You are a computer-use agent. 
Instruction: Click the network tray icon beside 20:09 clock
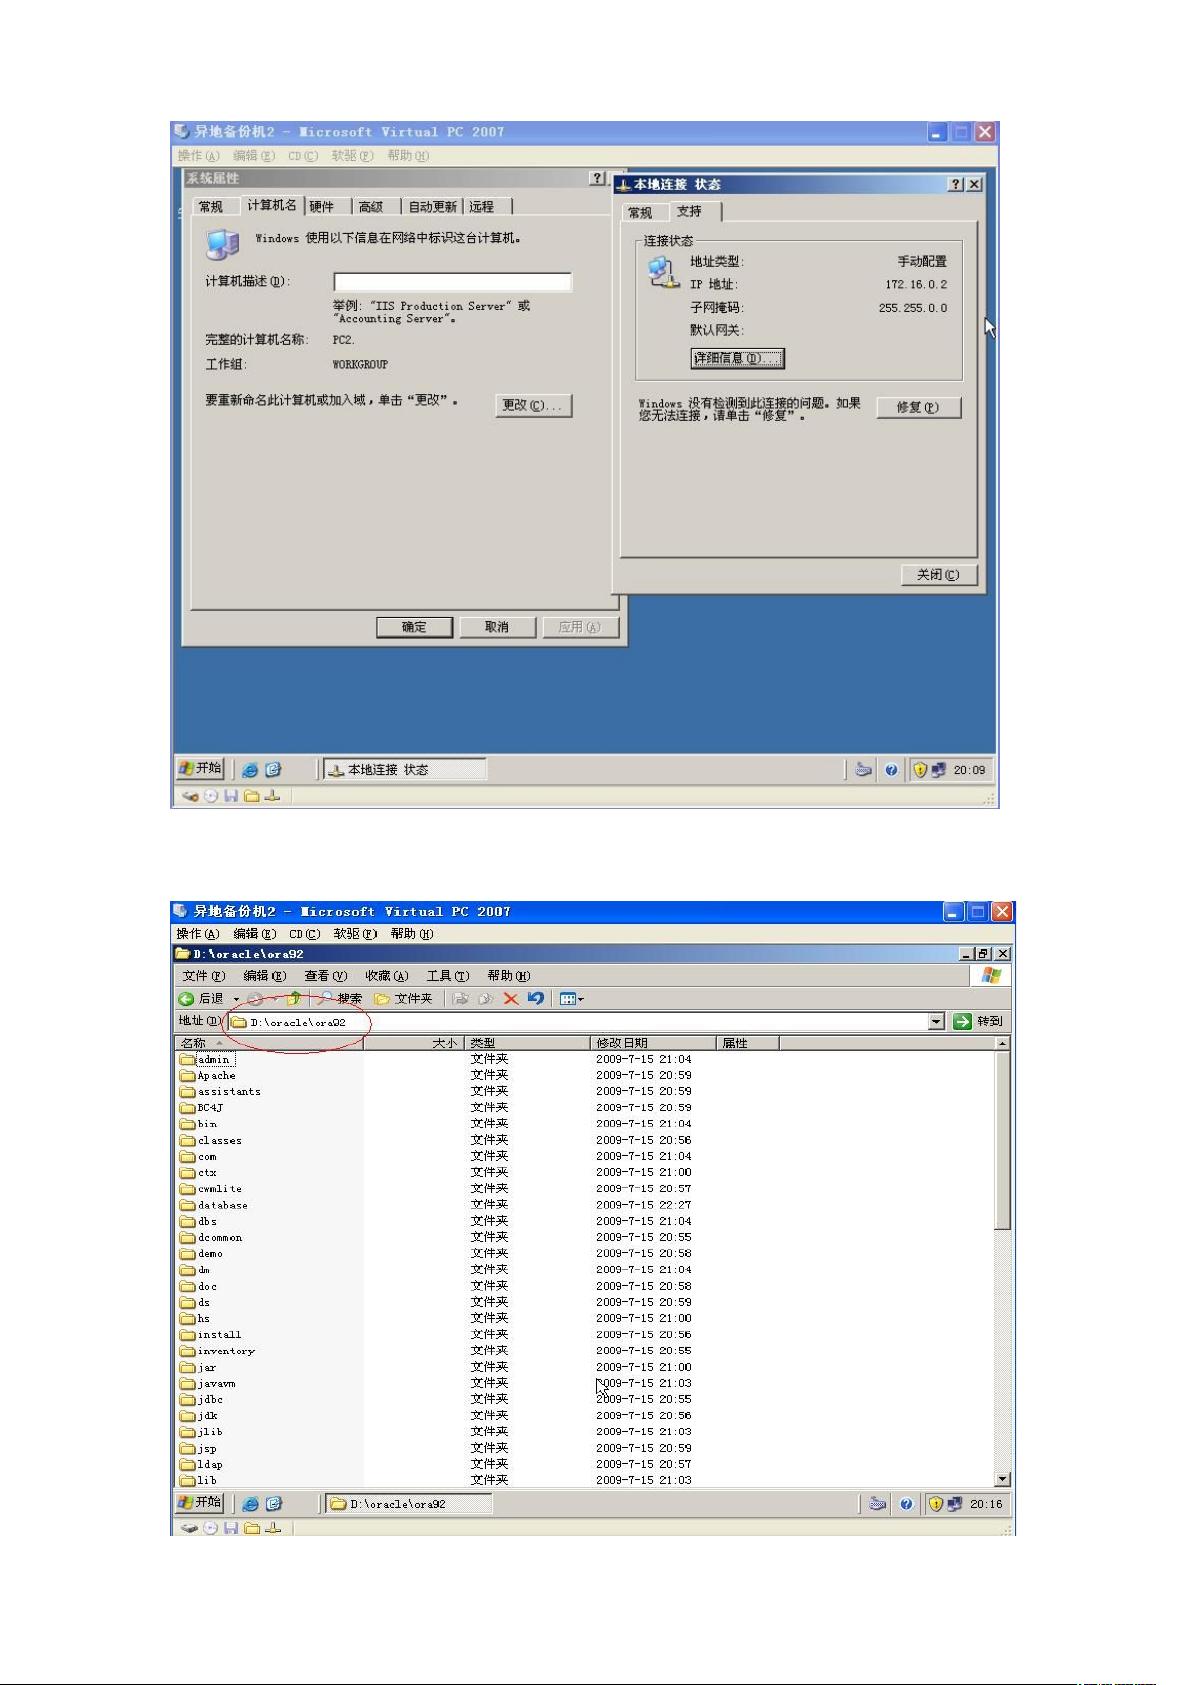pyautogui.click(x=938, y=770)
